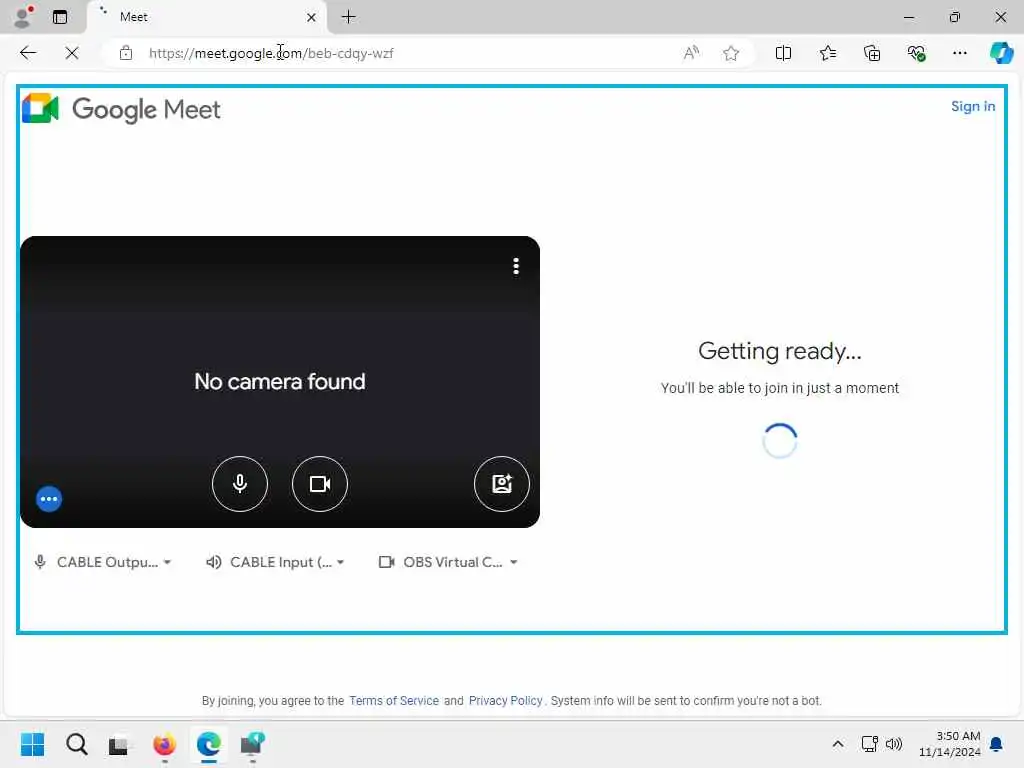Open Browser essentials heart icon
This screenshot has height=768, width=1024.
click(916, 53)
